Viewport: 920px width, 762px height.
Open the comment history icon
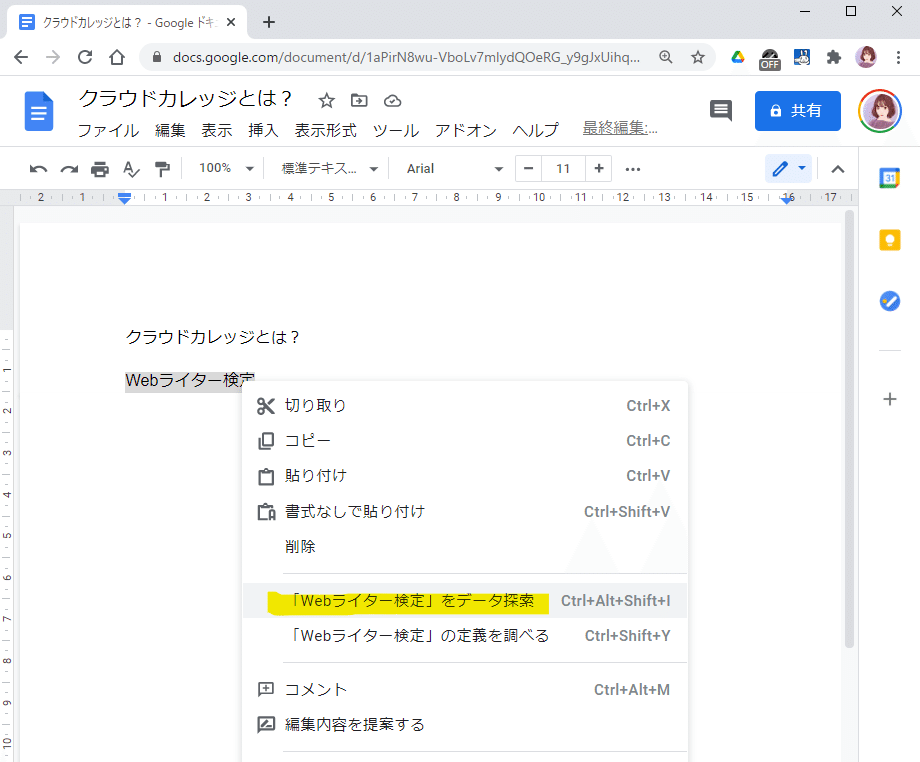tap(720, 111)
